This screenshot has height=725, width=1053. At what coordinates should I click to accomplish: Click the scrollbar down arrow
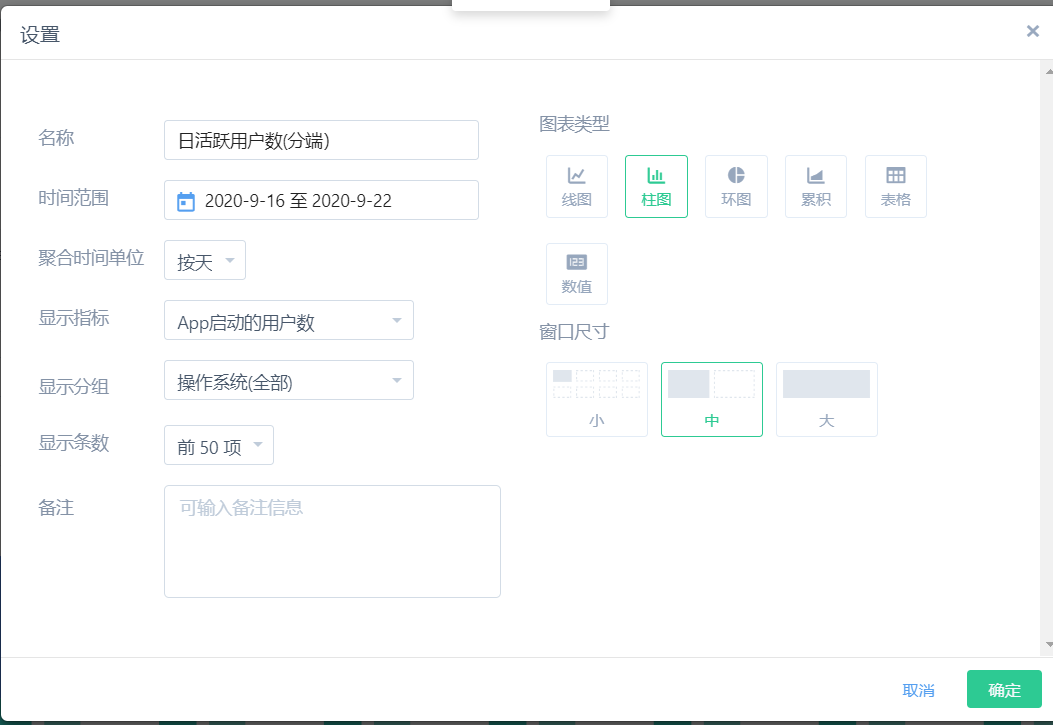point(1048,644)
